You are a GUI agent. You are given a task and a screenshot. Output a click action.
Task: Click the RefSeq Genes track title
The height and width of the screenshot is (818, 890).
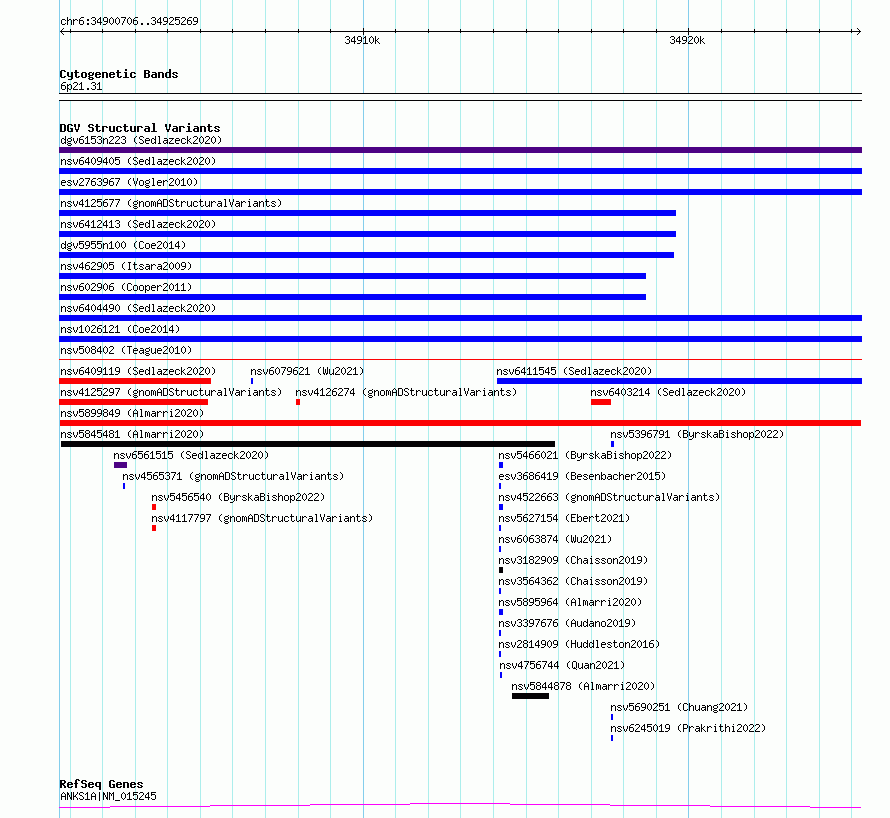point(101,784)
